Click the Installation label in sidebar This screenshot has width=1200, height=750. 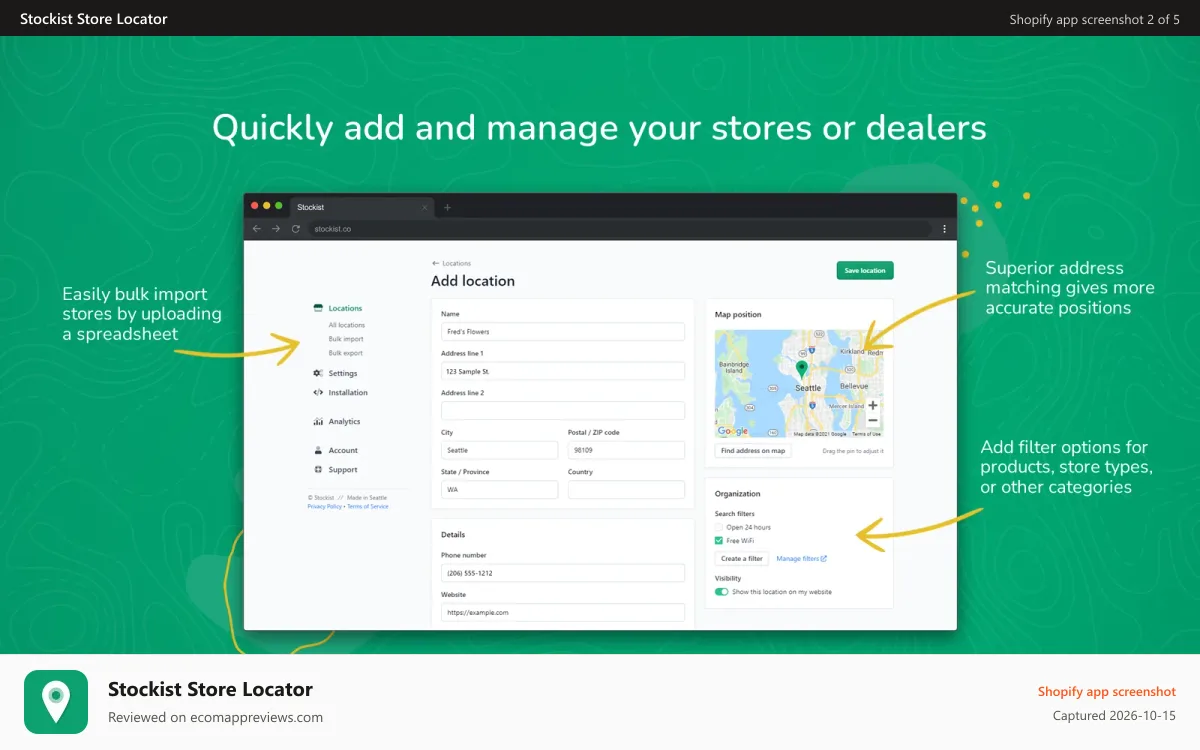coord(348,393)
